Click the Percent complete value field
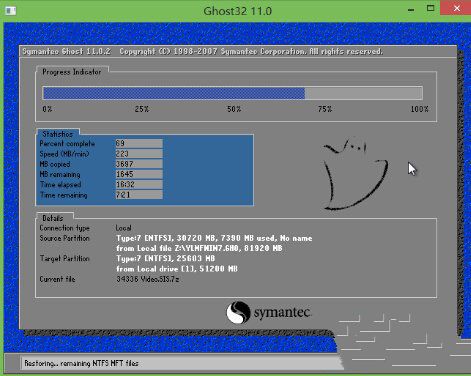This screenshot has width=471, height=376. click(x=139, y=143)
